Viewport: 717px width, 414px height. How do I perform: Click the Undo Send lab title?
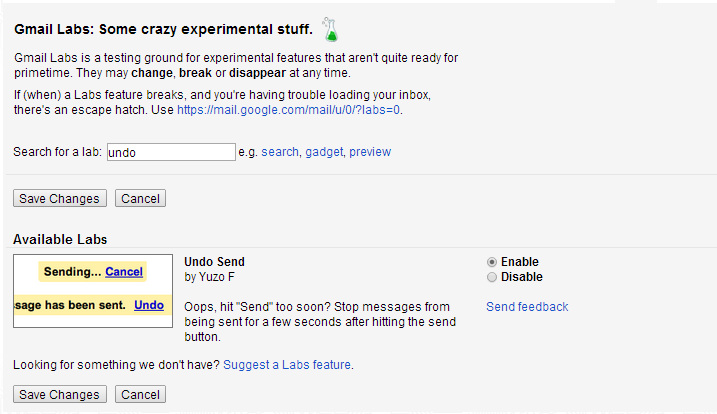pyautogui.click(x=214, y=262)
